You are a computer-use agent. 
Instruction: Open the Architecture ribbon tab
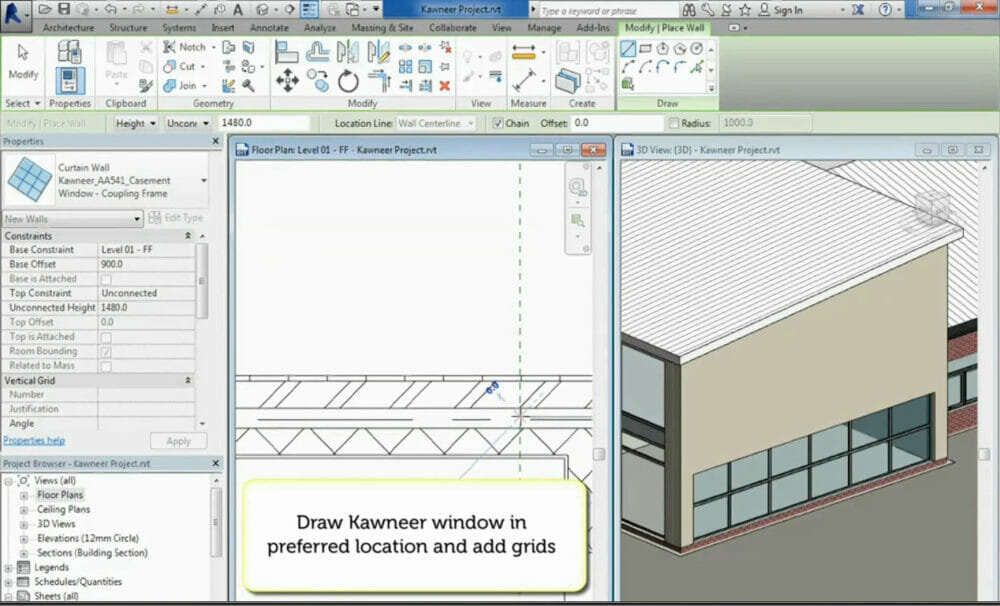coord(68,28)
